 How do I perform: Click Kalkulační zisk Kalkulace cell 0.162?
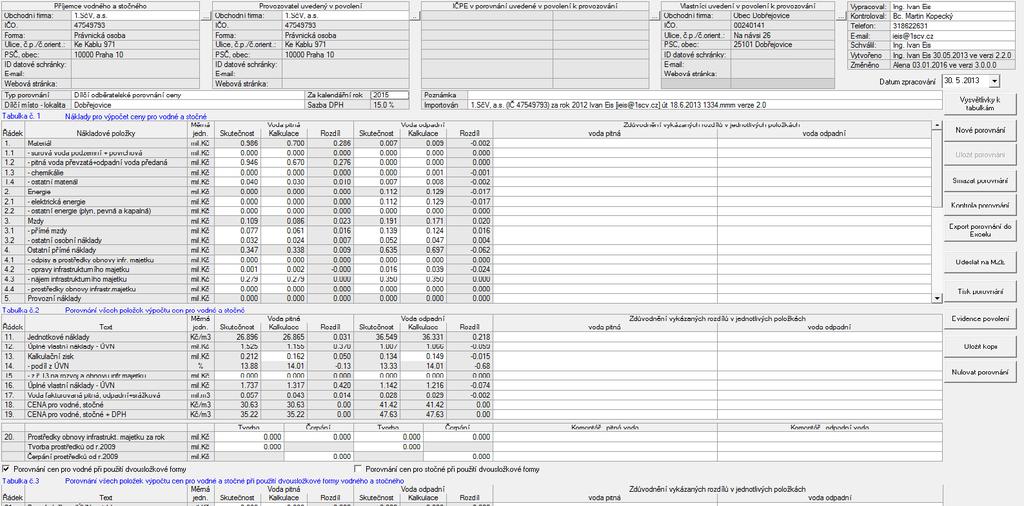[283, 356]
